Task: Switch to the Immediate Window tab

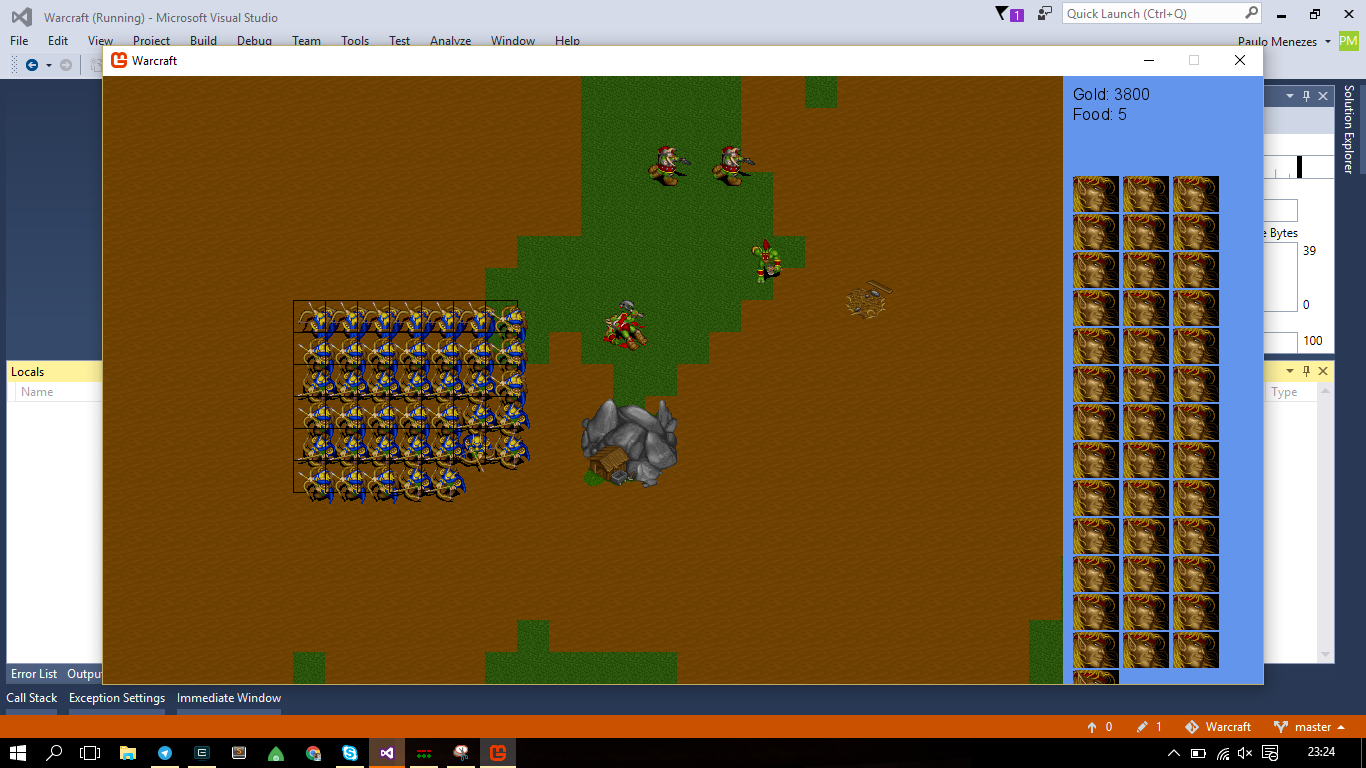Action: click(x=229, y=698)
